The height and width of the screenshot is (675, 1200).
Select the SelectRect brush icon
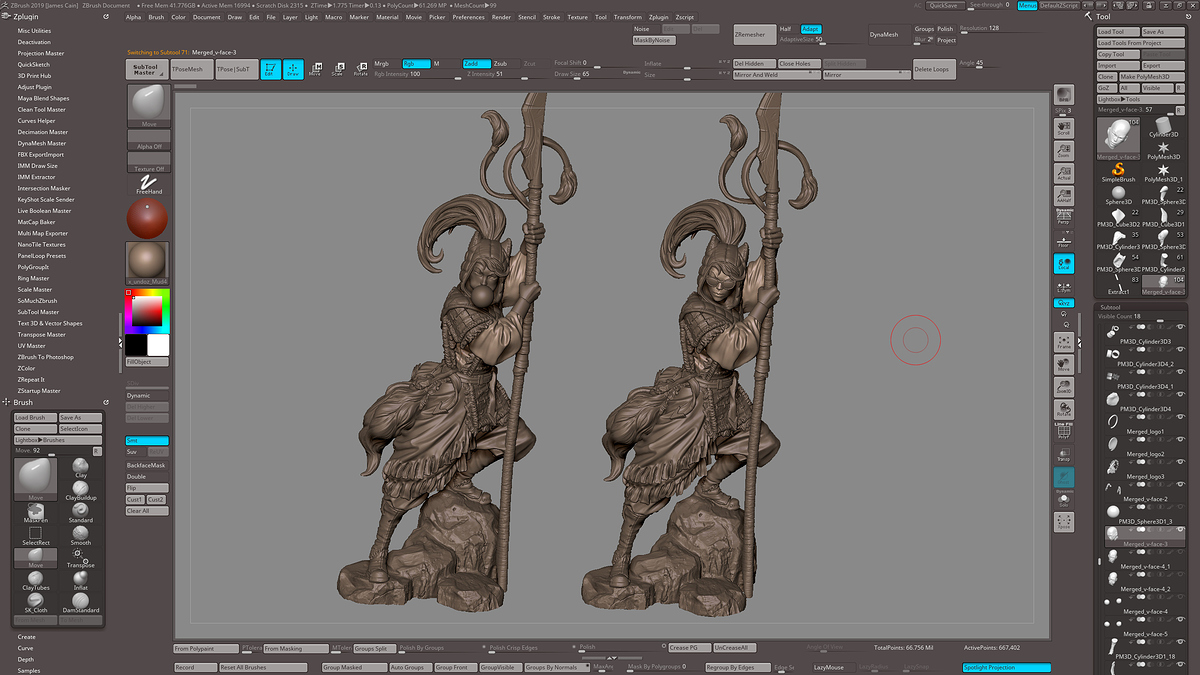(36, 537)
